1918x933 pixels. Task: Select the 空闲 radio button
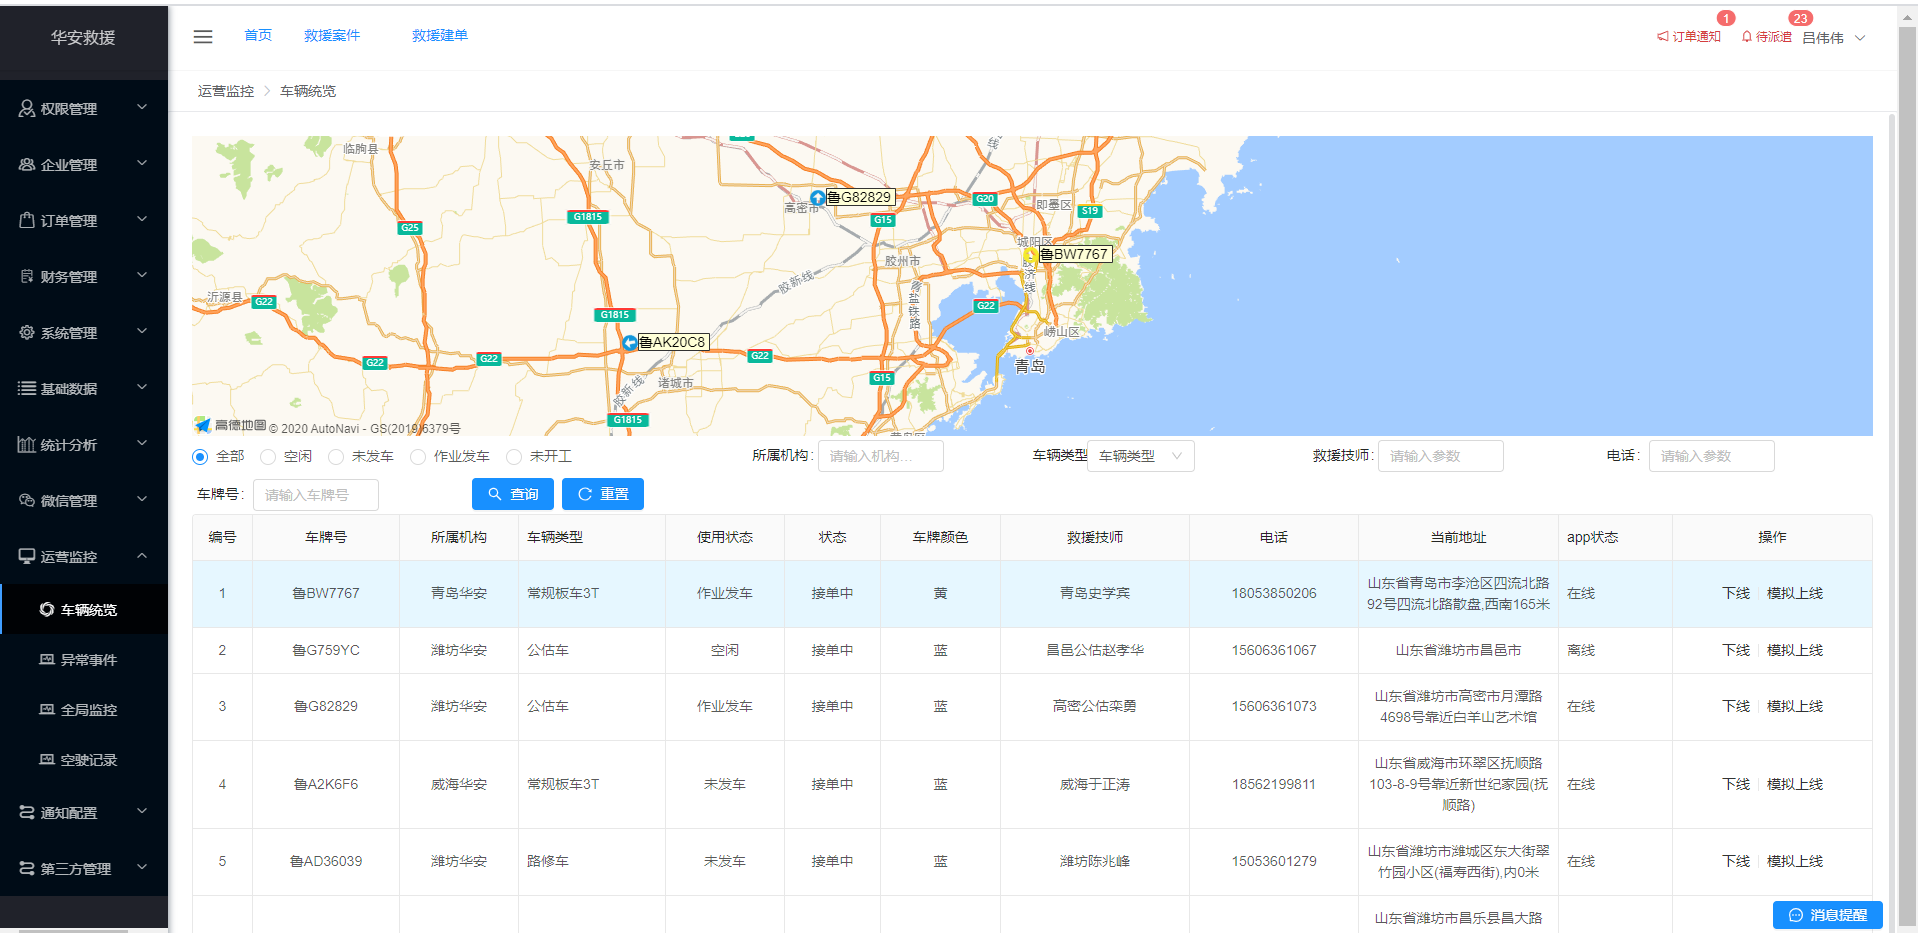click(x=268, y=457)
